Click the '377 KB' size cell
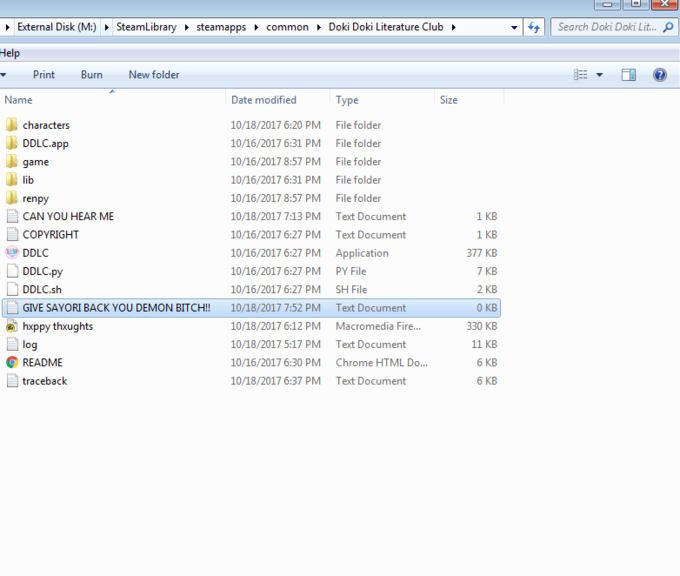680x576 pixels. click(482, 253)
